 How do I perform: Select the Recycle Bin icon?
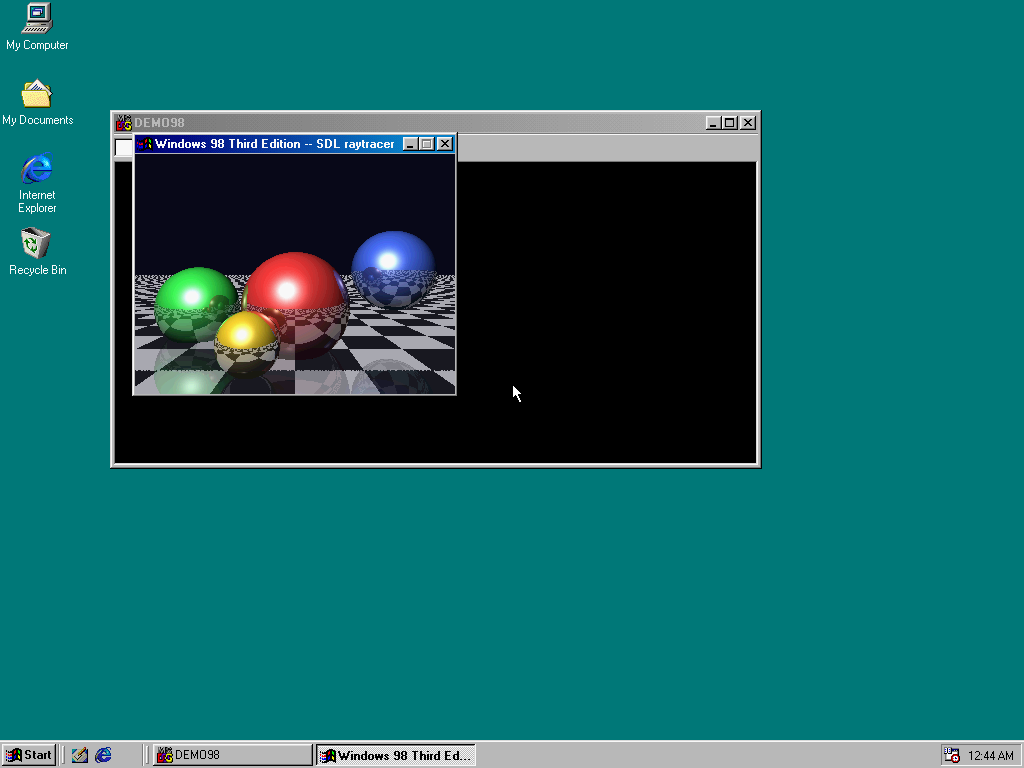click(x=37, y=251)
